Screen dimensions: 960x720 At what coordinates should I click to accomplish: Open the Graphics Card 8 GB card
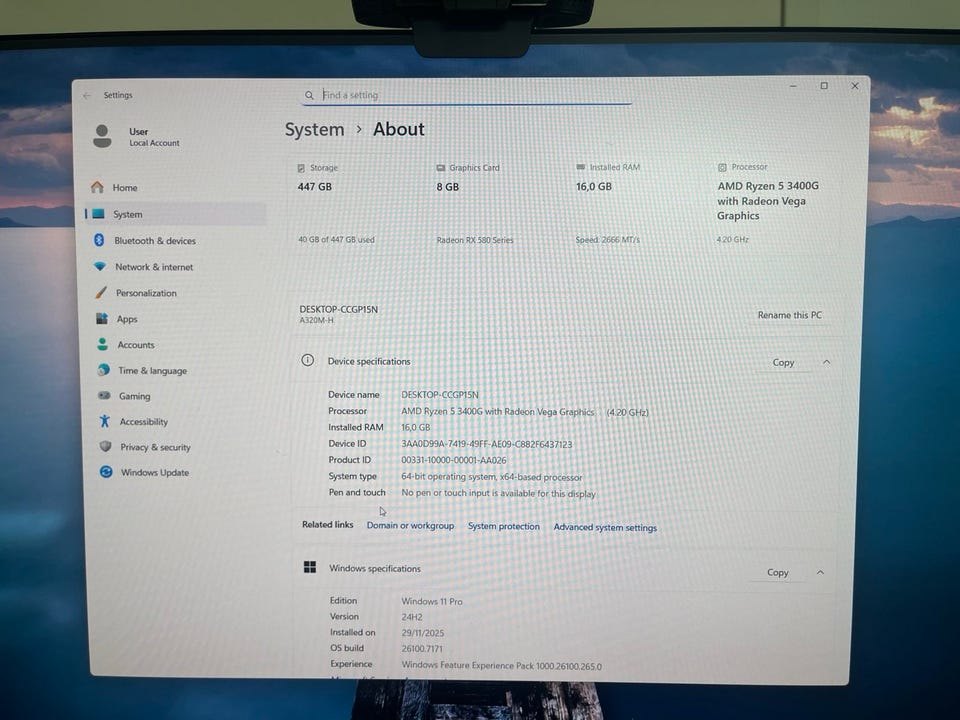497,204
